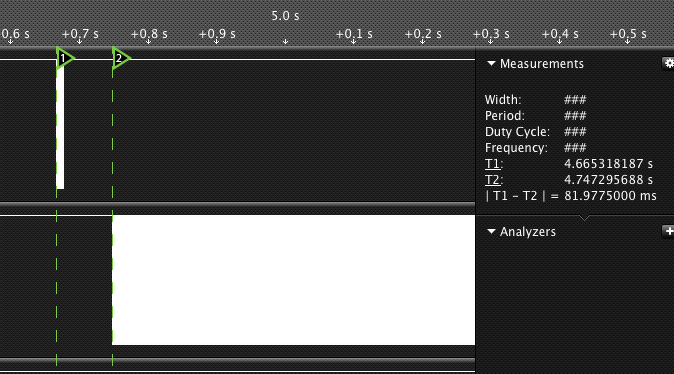The height and width of the screenshot is (374, 674).
Task: Click the Duty Cycle measurement label
Action: [517, 132]
